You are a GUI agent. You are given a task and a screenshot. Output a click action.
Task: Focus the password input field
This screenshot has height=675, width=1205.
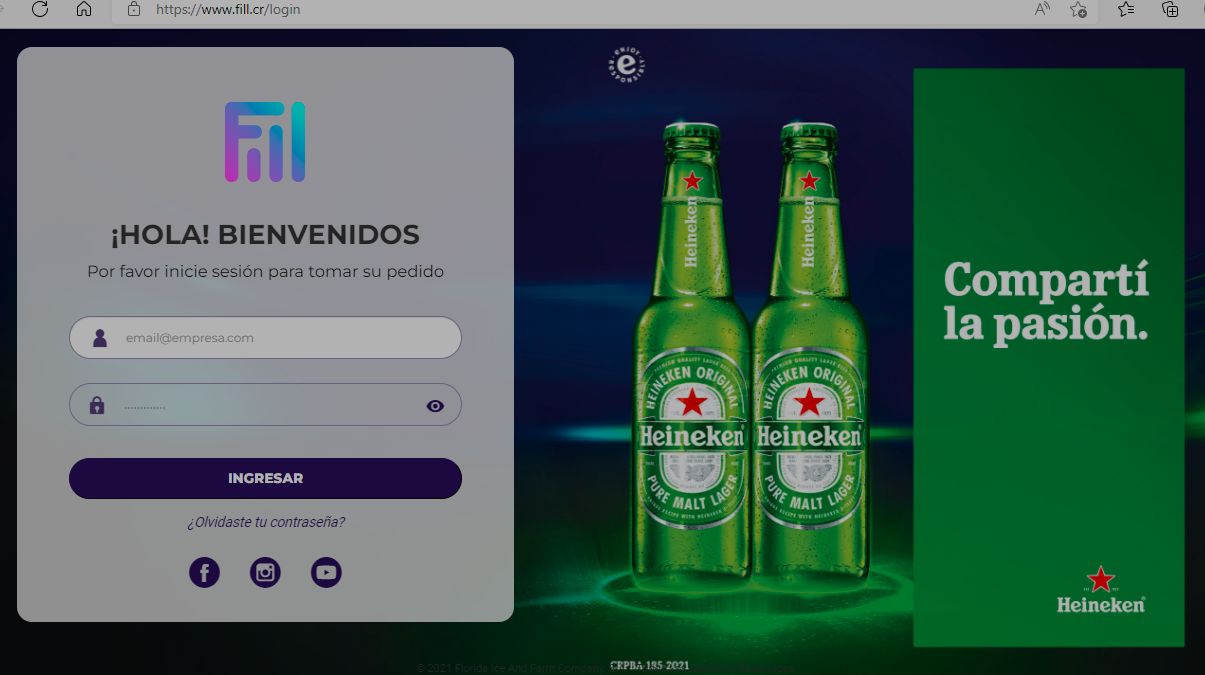pos(265,405)
